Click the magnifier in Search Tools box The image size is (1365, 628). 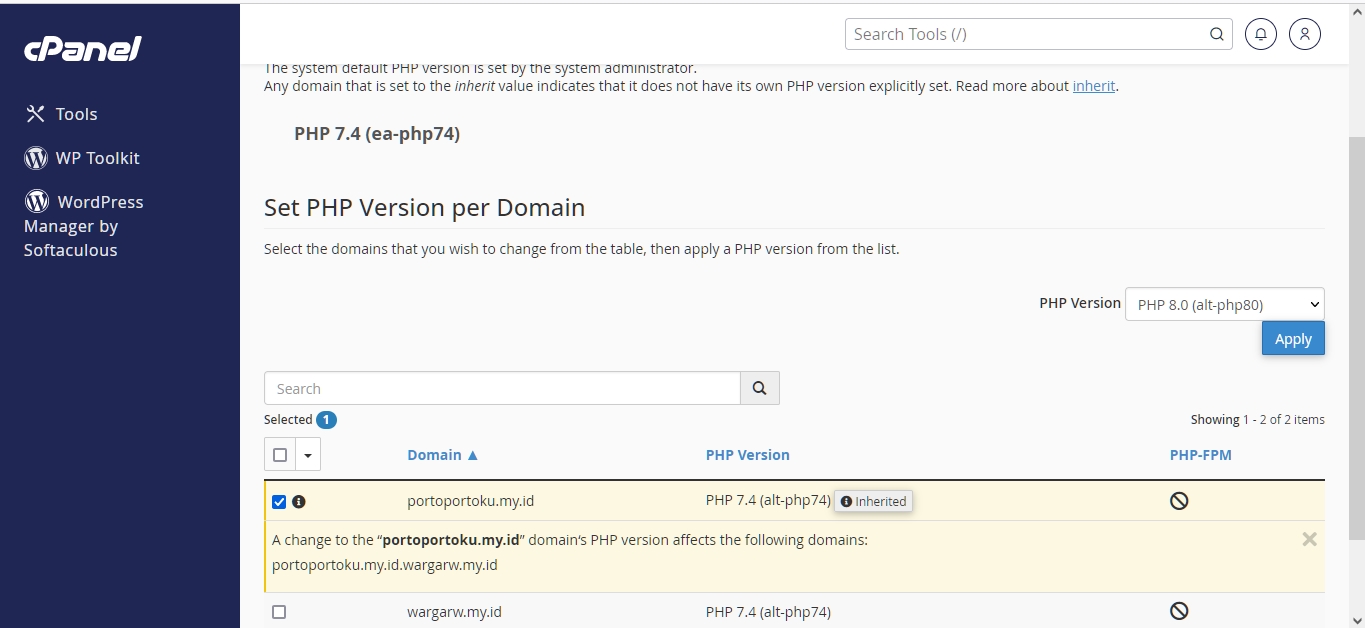(1216, 34)
